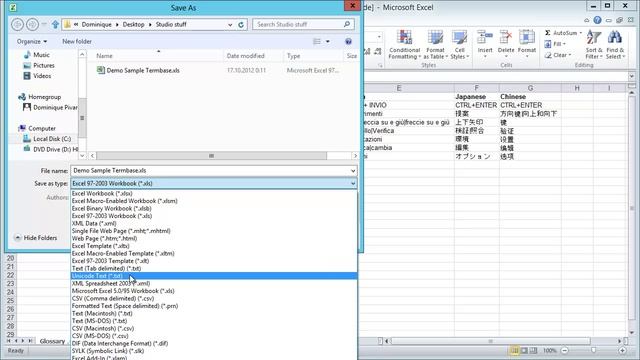Close the Save As dialog
The width and height of the screenshot is (640, 360).
click(352, 6)
